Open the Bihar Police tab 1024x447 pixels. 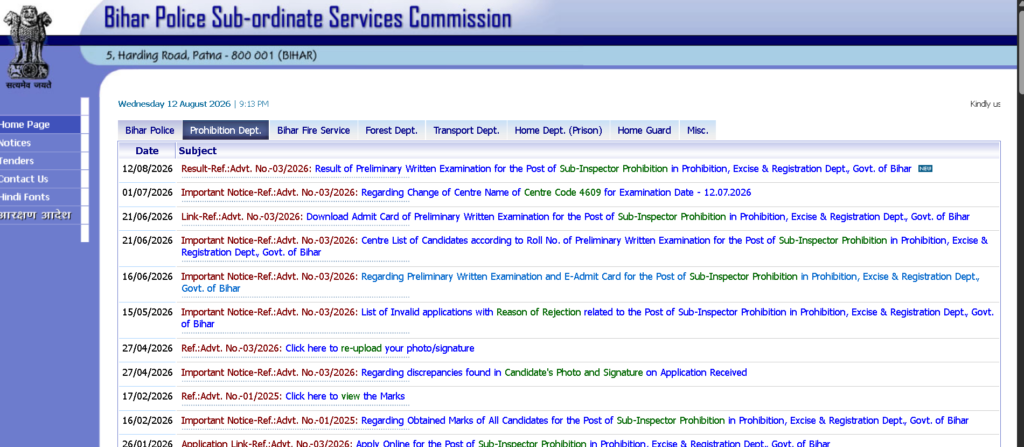tap(150, 130)
